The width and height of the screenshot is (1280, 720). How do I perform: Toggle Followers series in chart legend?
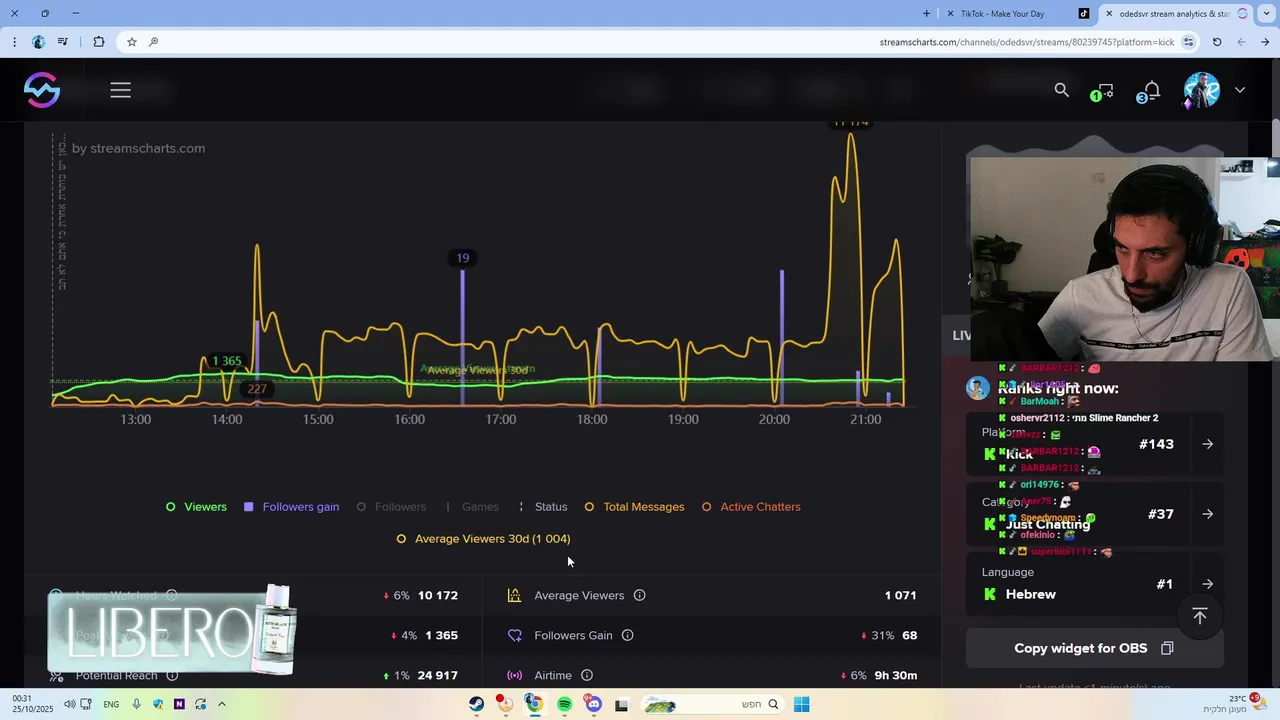(391, 507)
